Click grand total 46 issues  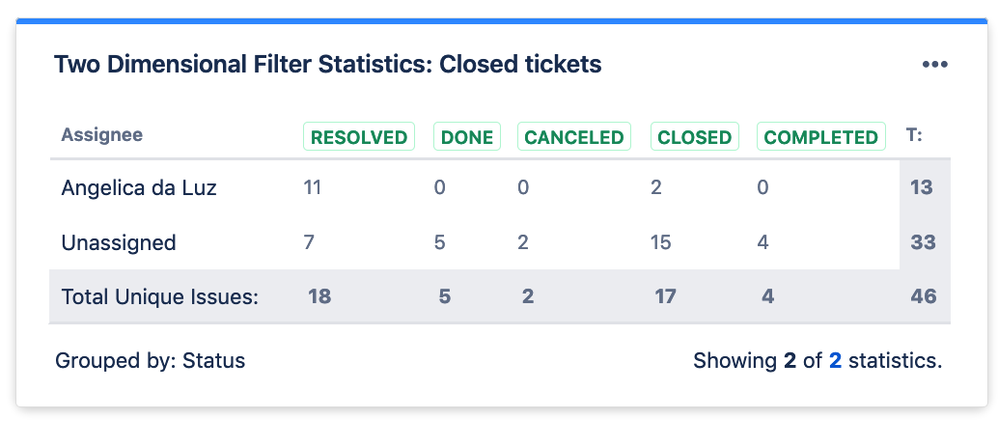(x=924, y=297)
